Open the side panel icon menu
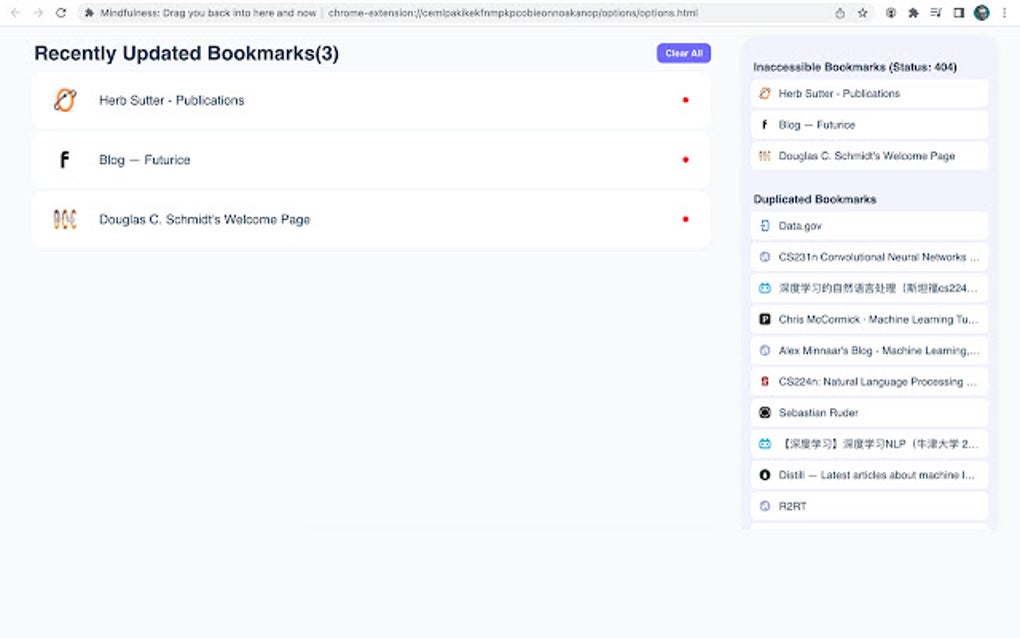This screenshot has width=1020, height=638. coord(959,13)
